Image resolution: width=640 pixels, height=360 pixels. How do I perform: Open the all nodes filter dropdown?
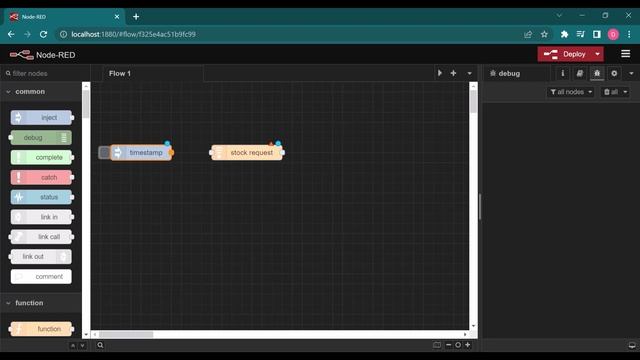click(571, 92)
